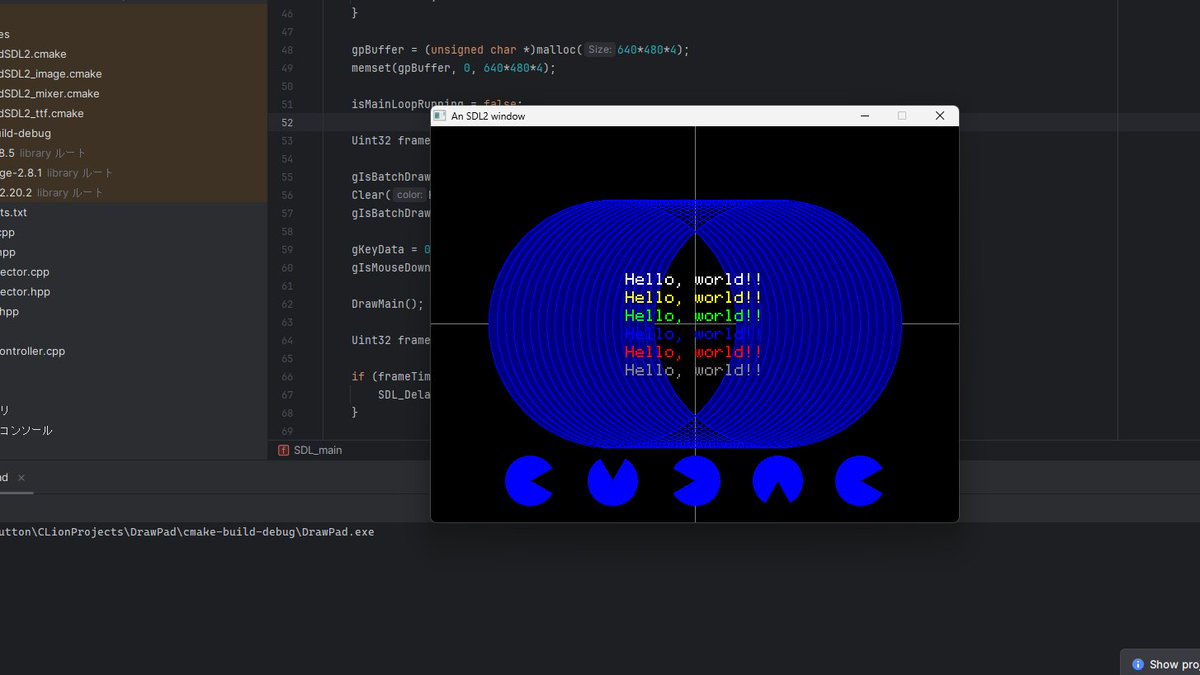Image resolution: width=1200 pixels, height=675 pixels.
Task: Minimize the An SDL2 window
Action: tap(864, 116)
